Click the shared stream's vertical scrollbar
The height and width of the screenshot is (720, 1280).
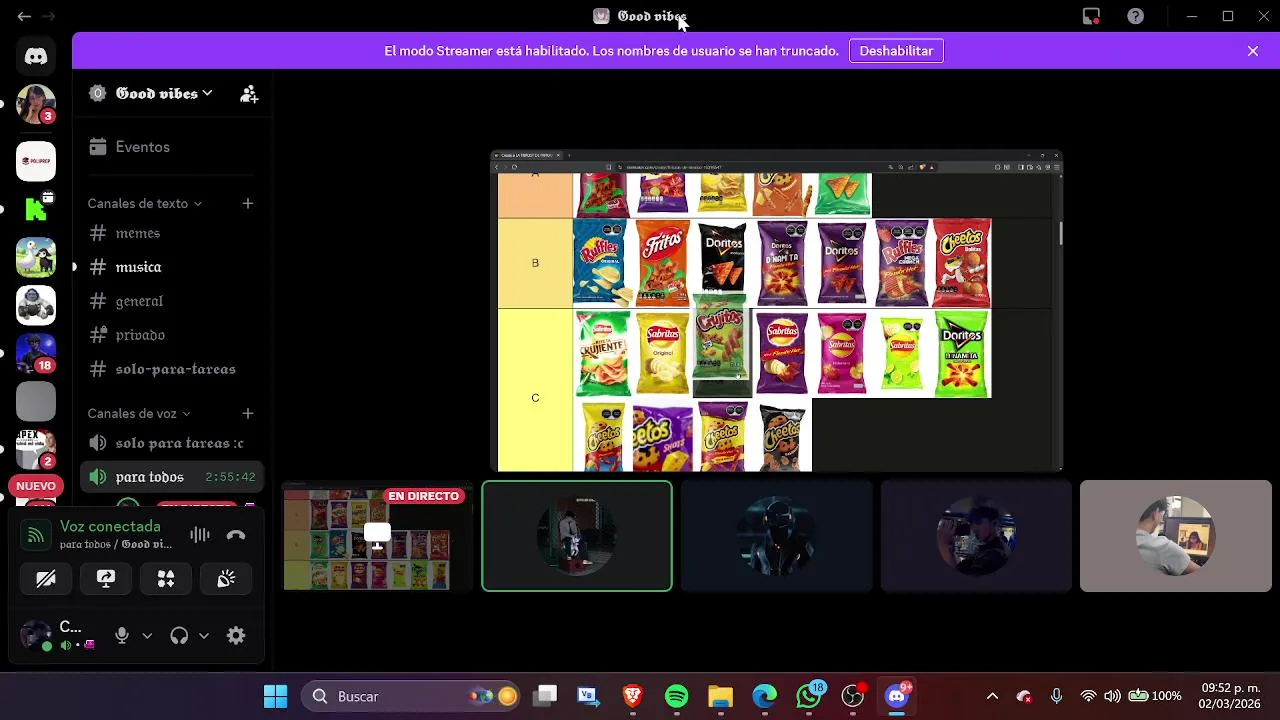pyautogui.click(x=1059, y=234)
